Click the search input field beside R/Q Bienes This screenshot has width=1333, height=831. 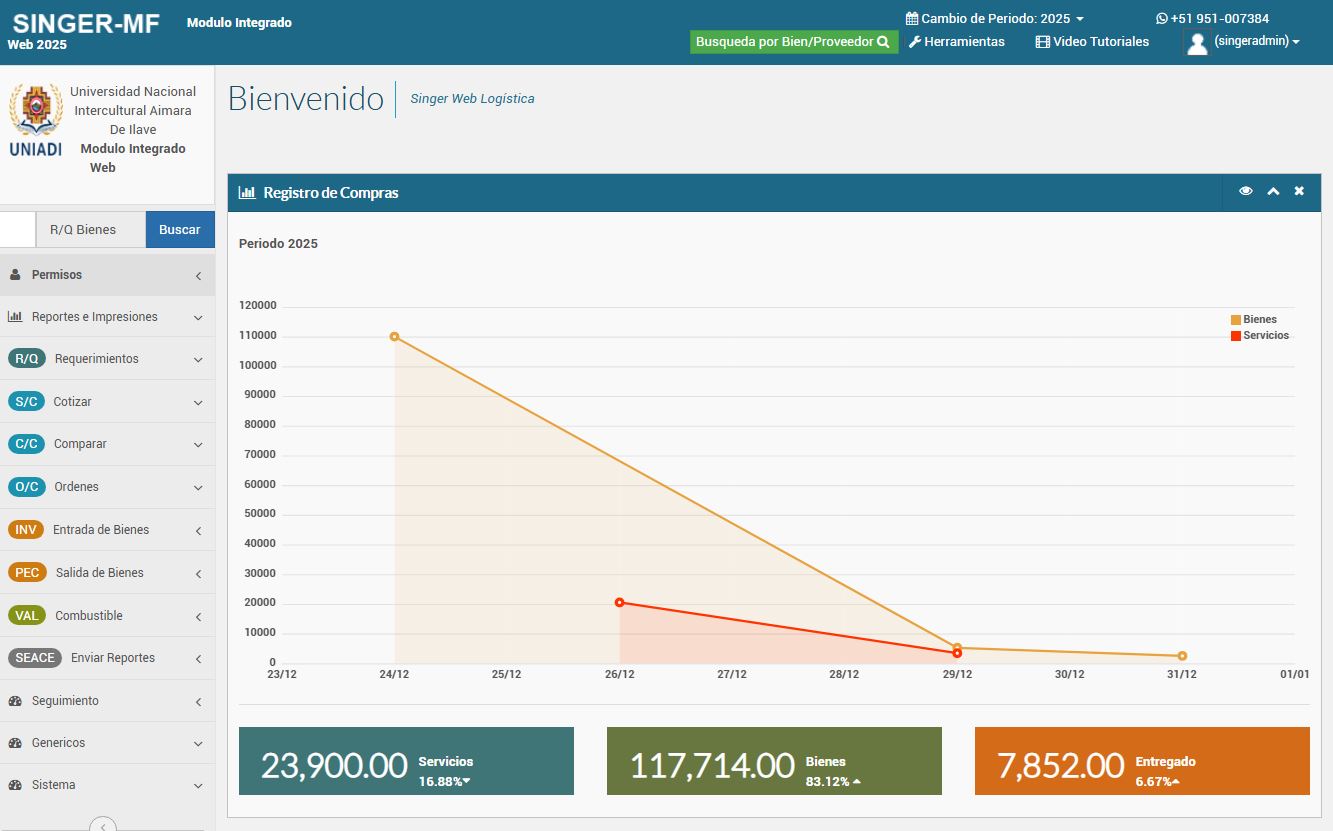pyautogui.click(x=17, y=229)
